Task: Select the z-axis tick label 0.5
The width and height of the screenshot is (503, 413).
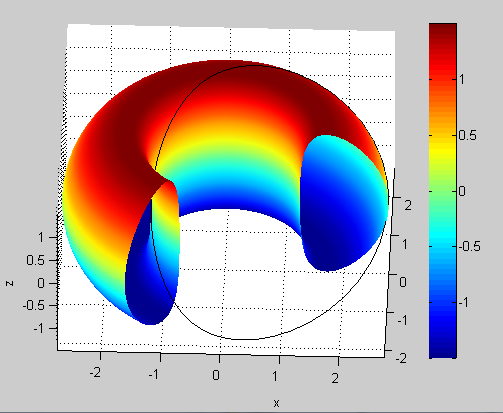Action: [x=35, y=260]
